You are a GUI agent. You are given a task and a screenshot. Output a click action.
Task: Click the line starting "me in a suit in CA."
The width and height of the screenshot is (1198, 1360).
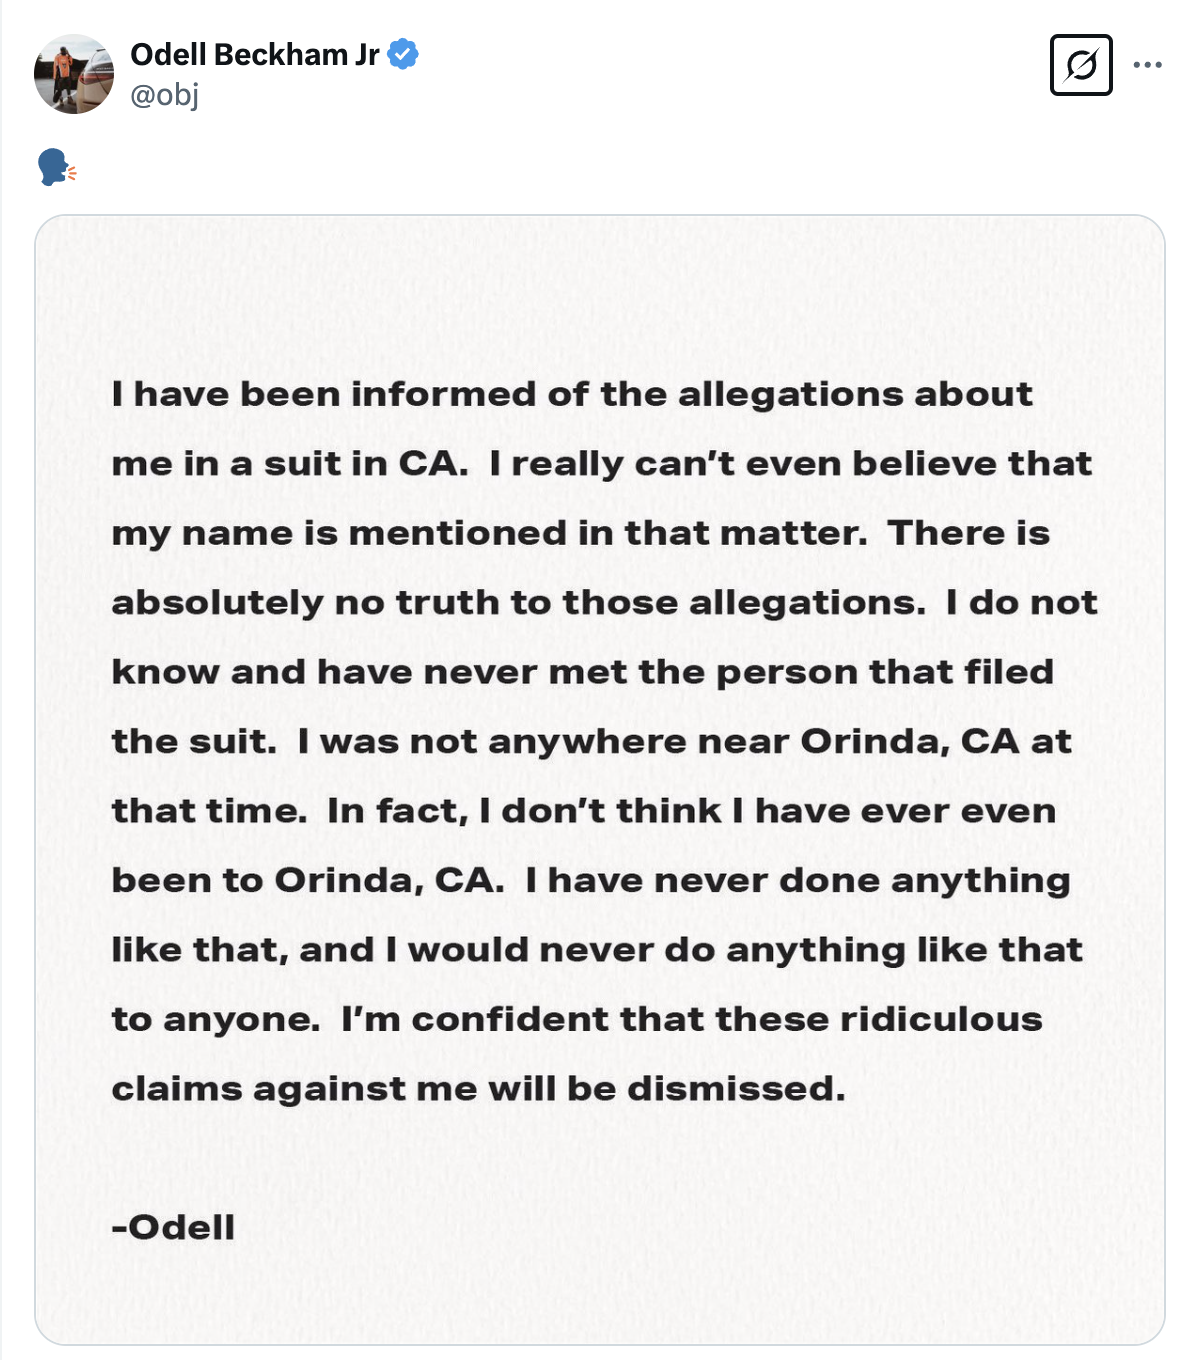(x=602, y=464)
